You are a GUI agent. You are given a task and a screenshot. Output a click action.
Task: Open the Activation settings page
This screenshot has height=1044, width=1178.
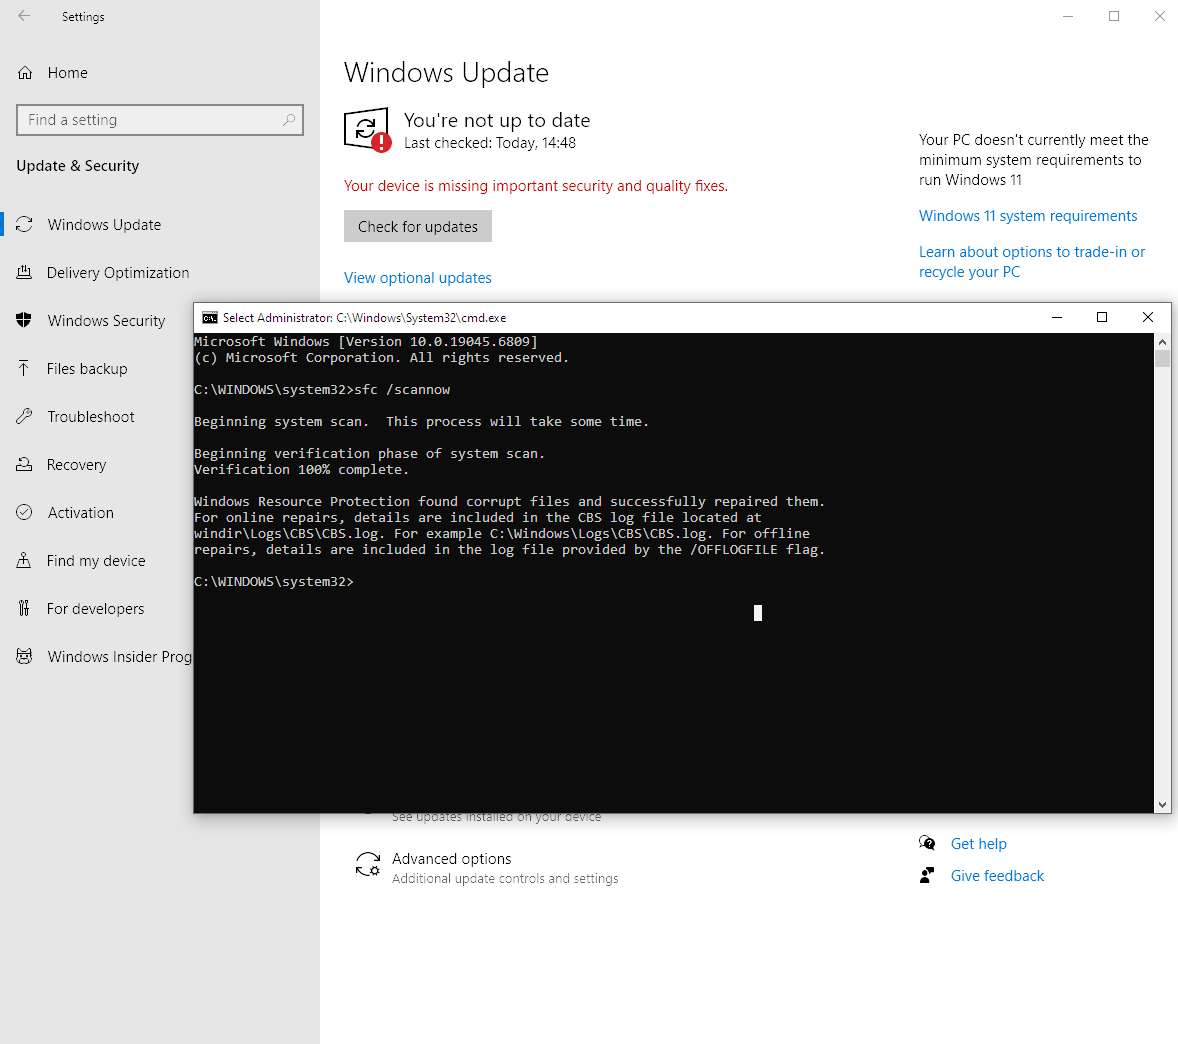tap(80, 513)
